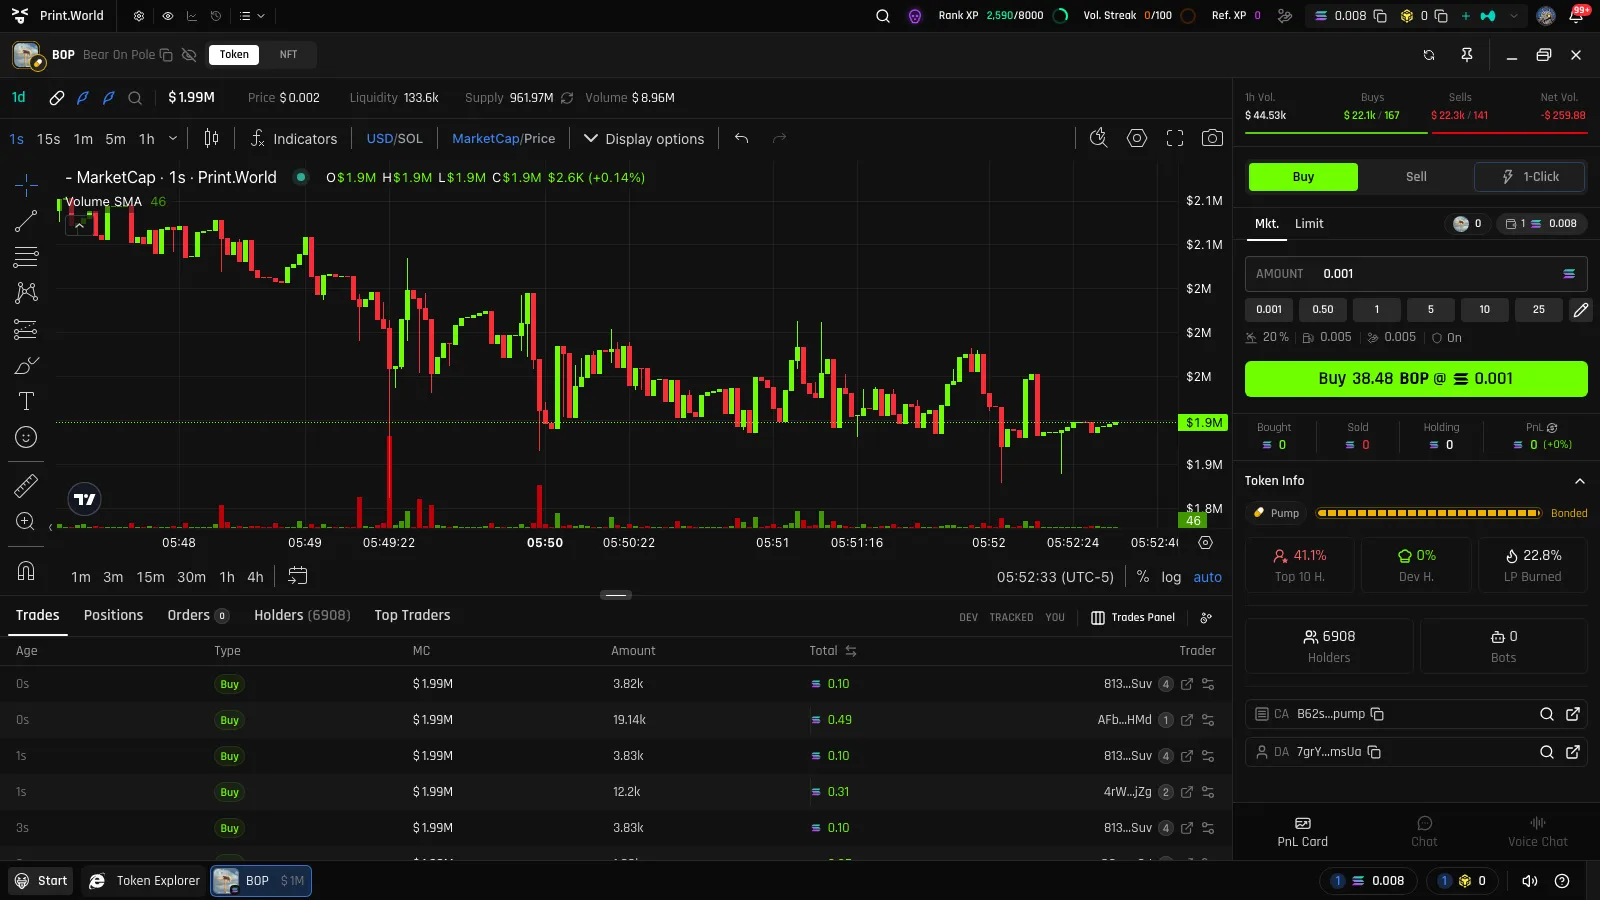Open Print.World settings gear
Screen dimensions: 1600x900
pos(139,16)
